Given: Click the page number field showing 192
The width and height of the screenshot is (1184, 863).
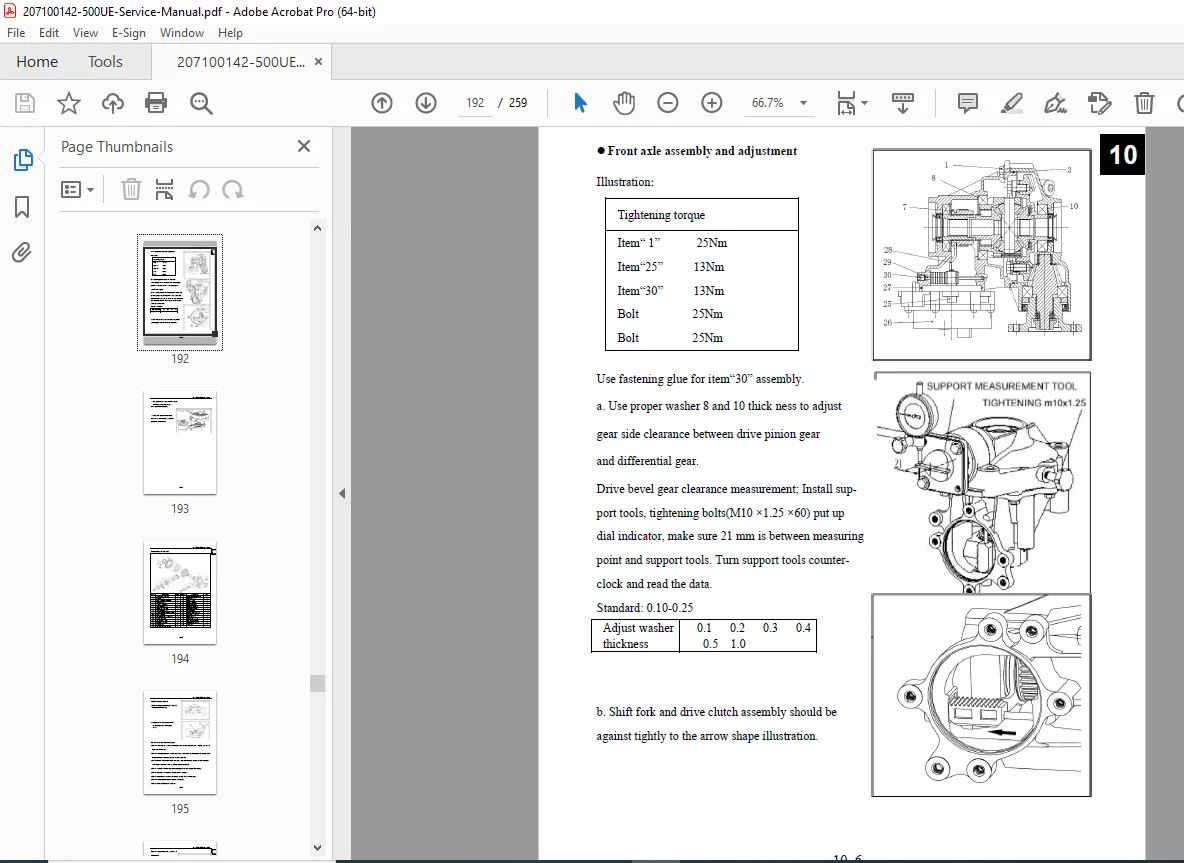Looking at the screenshot, I should pyautogui.click(x=475, y=103).
